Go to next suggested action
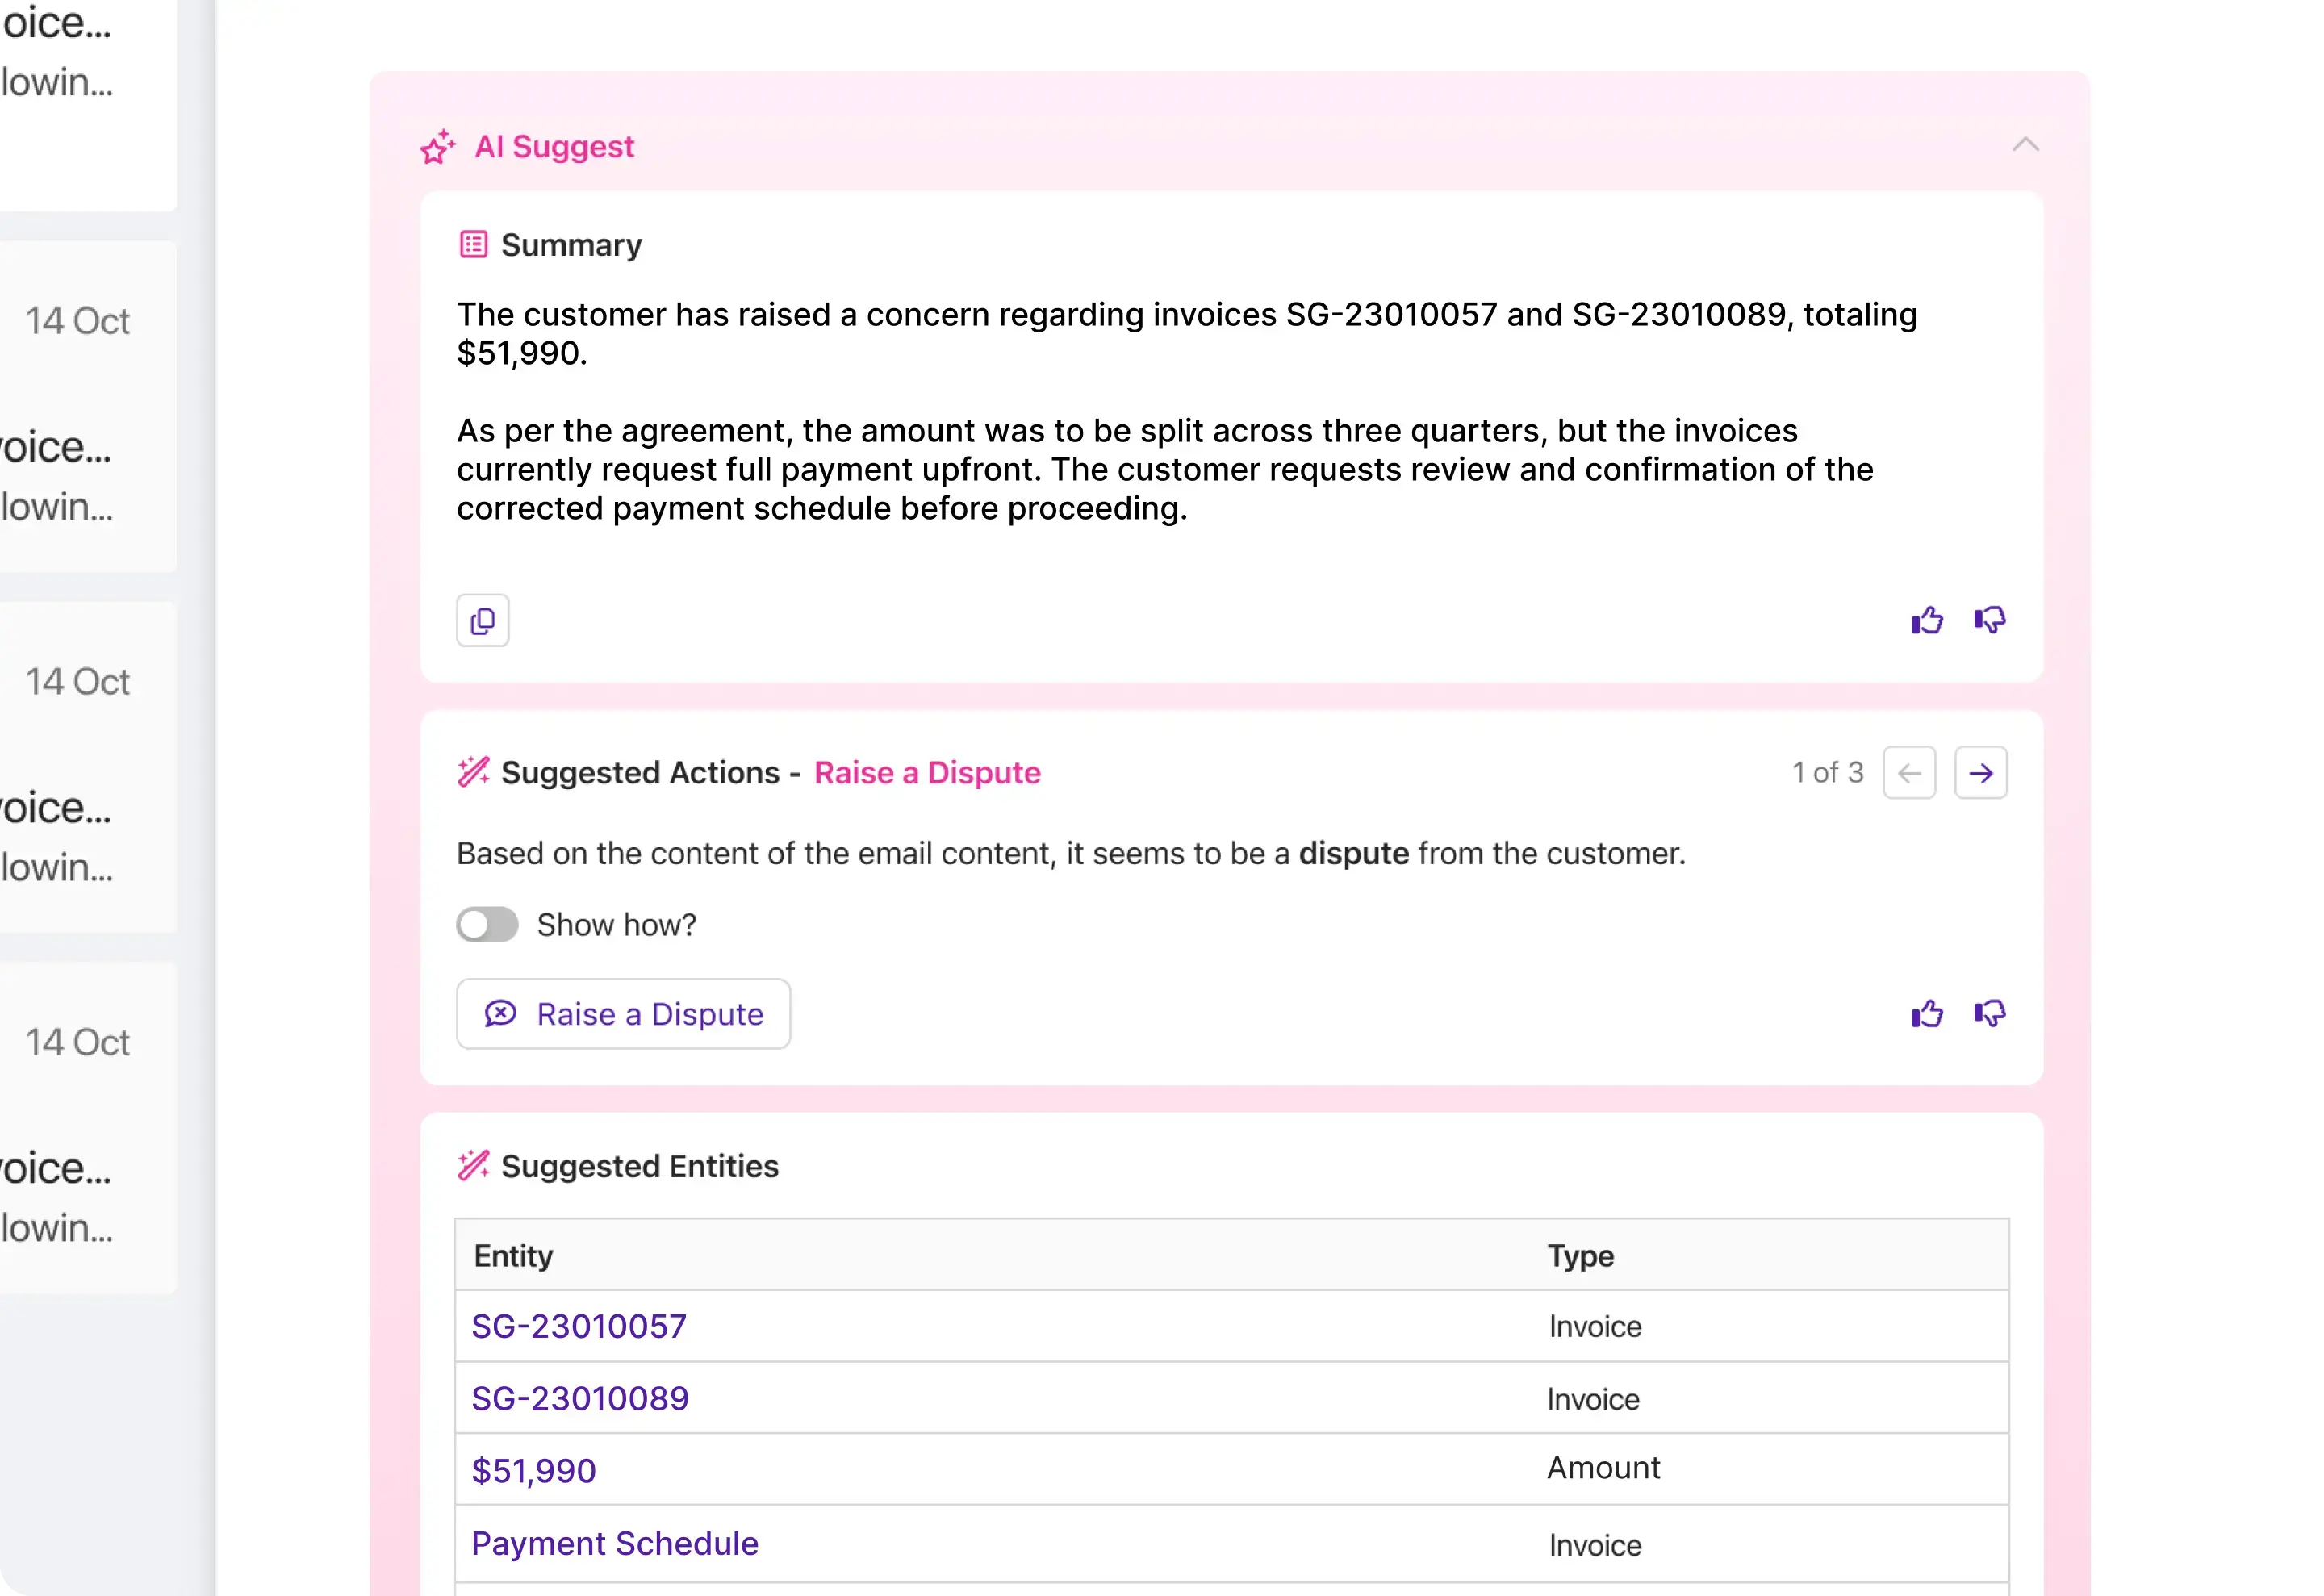Viewport: 2324px width, 1596px height. [x=1980, y=773]
